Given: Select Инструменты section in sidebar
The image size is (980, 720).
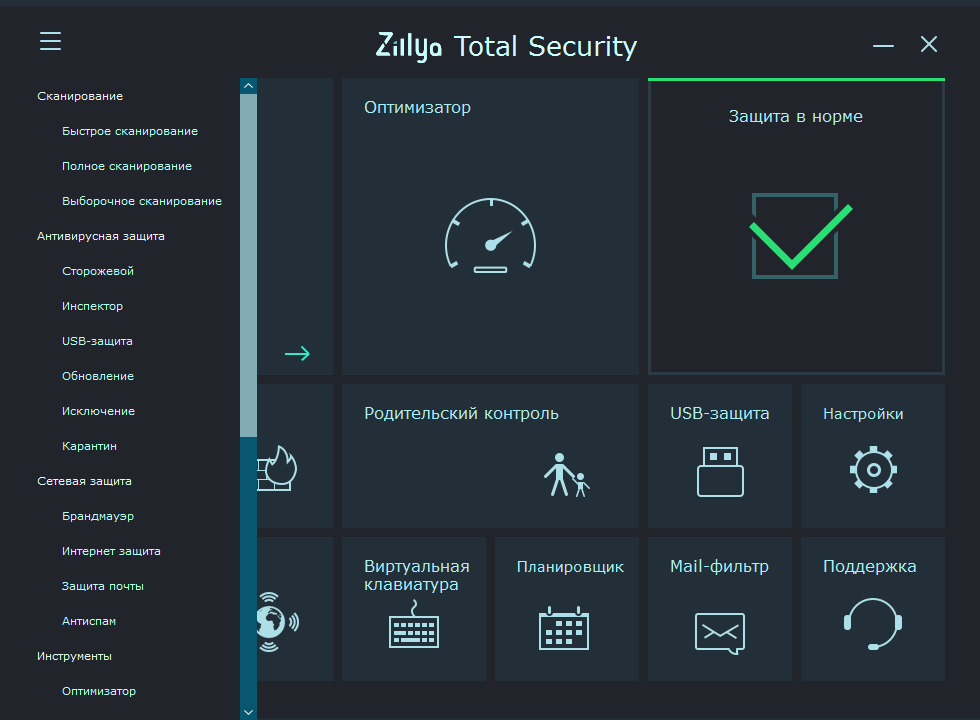Looking at the screenshot, I should click(74, 656).
